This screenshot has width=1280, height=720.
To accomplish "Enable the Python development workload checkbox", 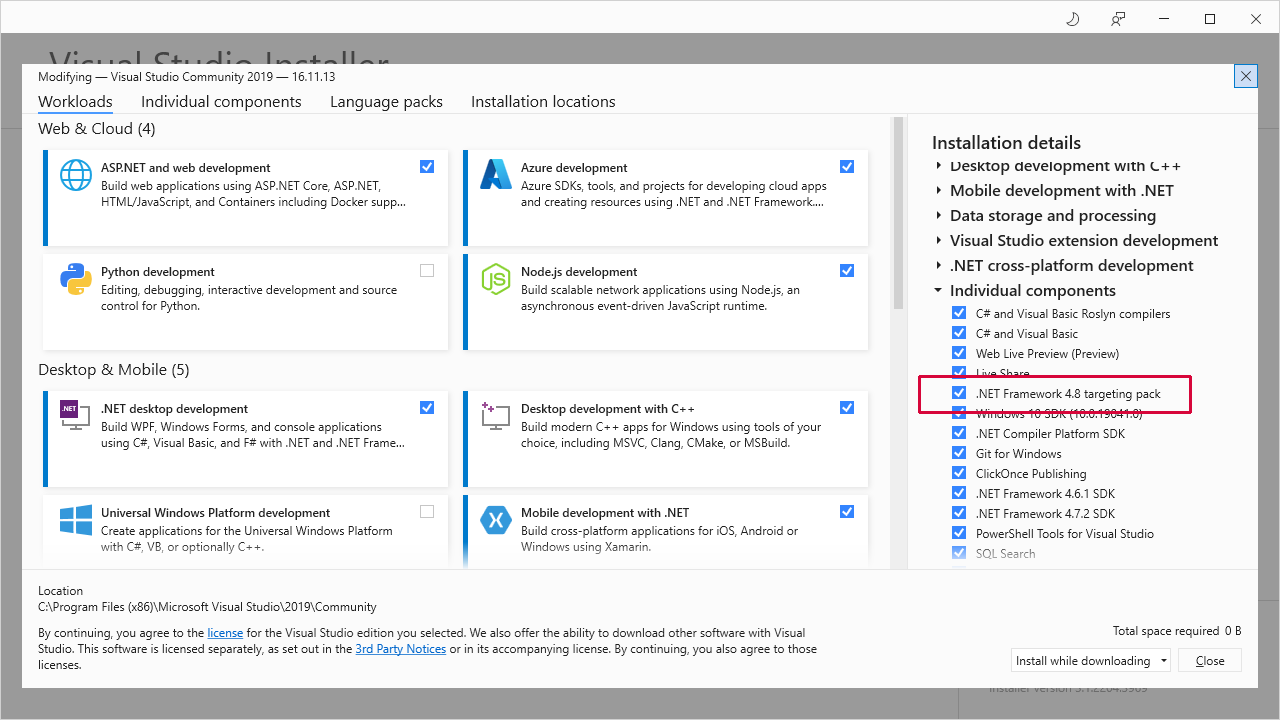I will (427, 270).
